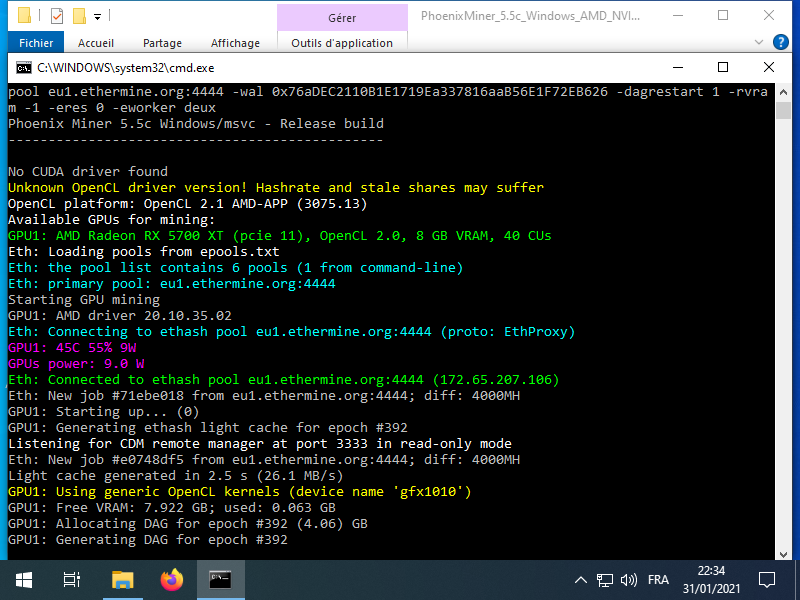
Task: Click the 'GPU1: Free VRAM: 7.922 GB' line
Action: click(x=171, y=508)
